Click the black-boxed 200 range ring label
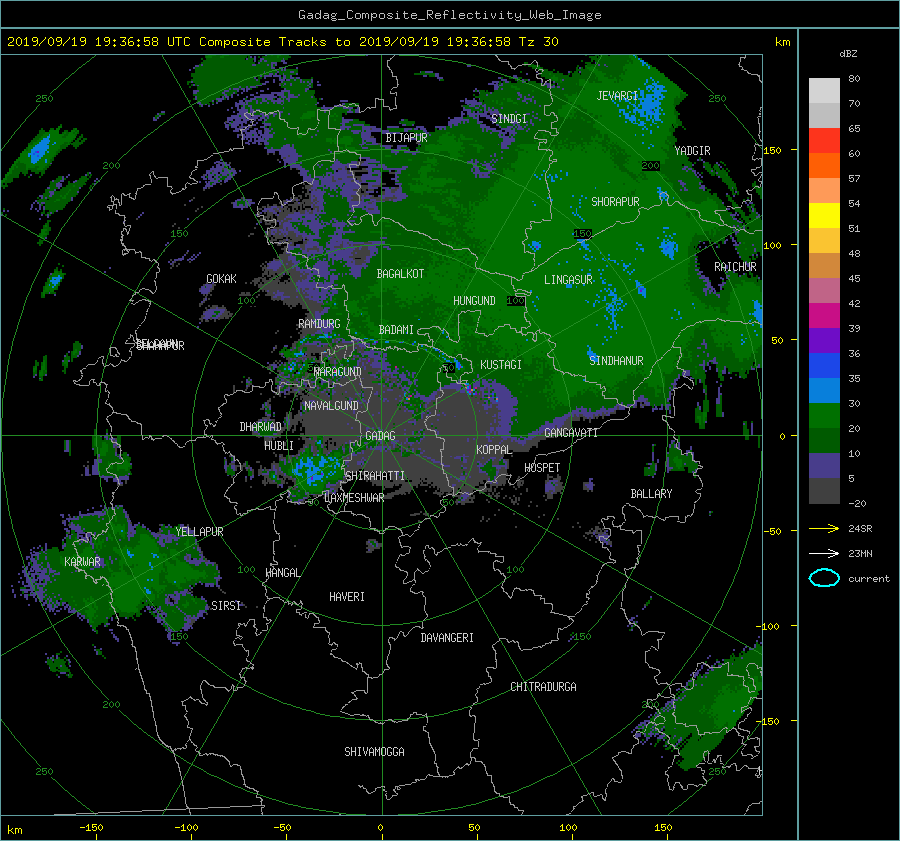Screen dimensions: 900x841 pyautogui.click(x=650, y=166)
